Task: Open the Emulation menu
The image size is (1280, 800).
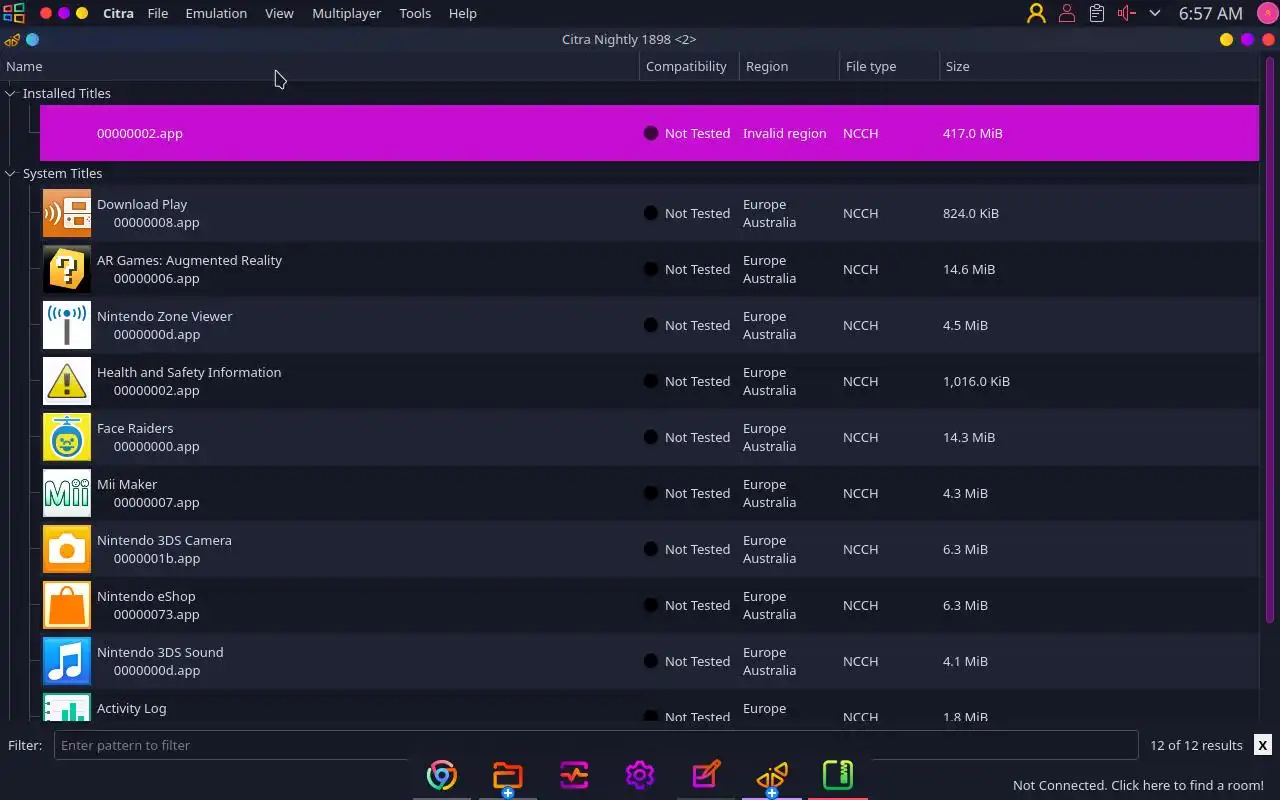Action: 216,13
